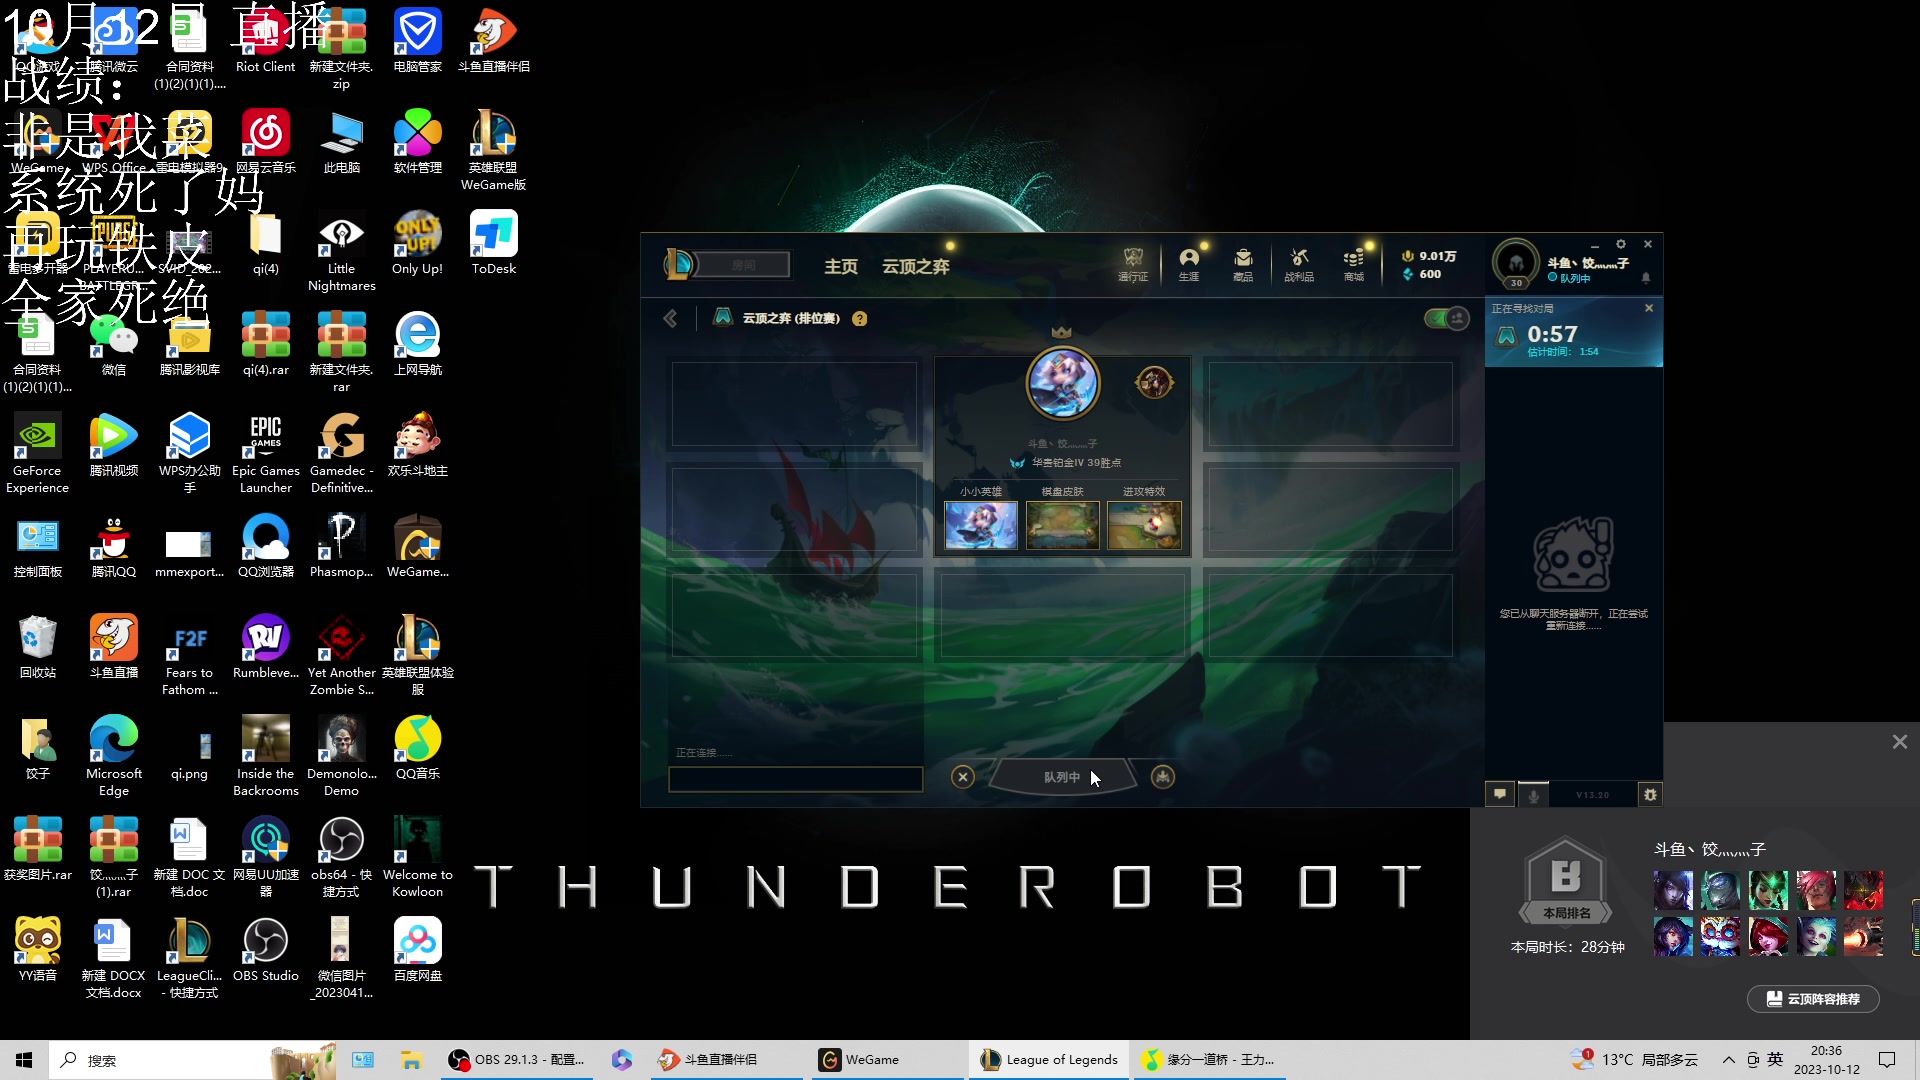Image resolution: width=1920 pixels, height=1080 pixels.
Task: Click the microphone voice icon in social panel
Action: pyautogui.click(x=1533, y=795)
